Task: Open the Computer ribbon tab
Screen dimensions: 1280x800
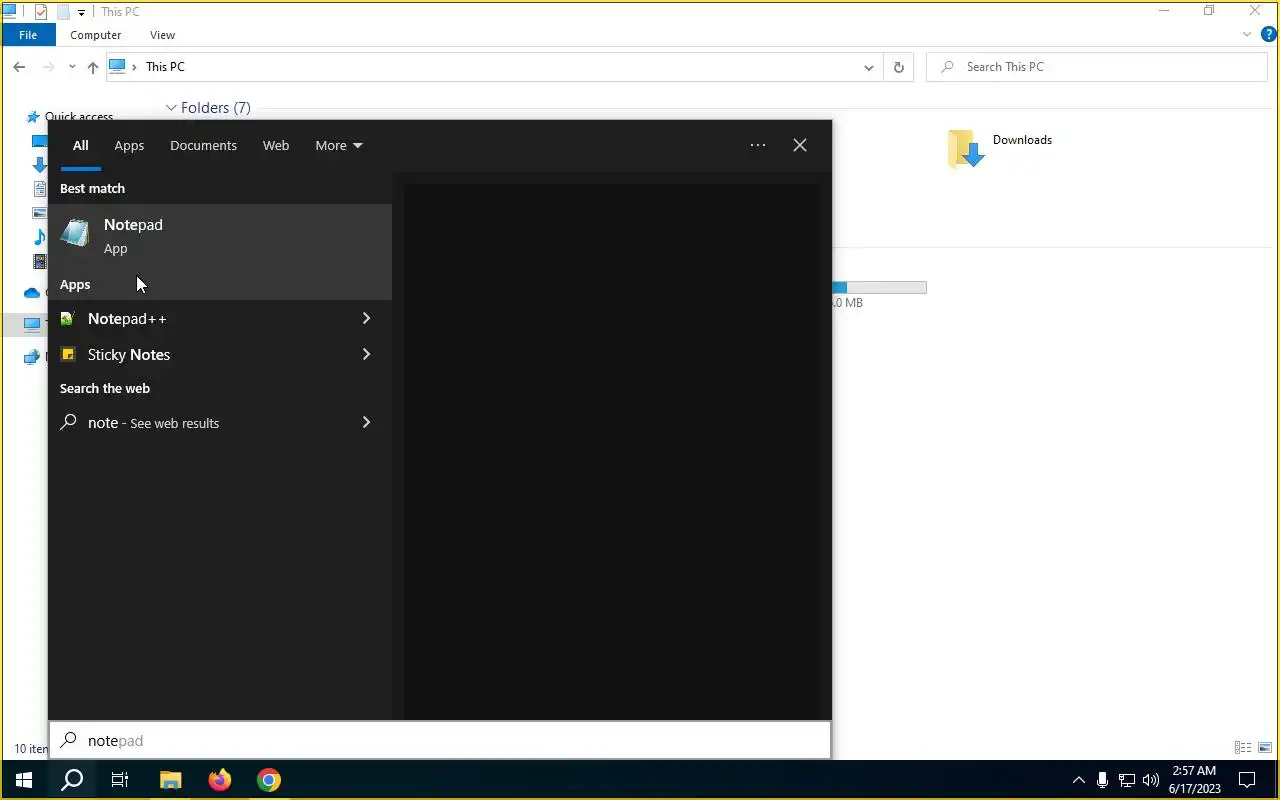Action: [x=96, y=35]
